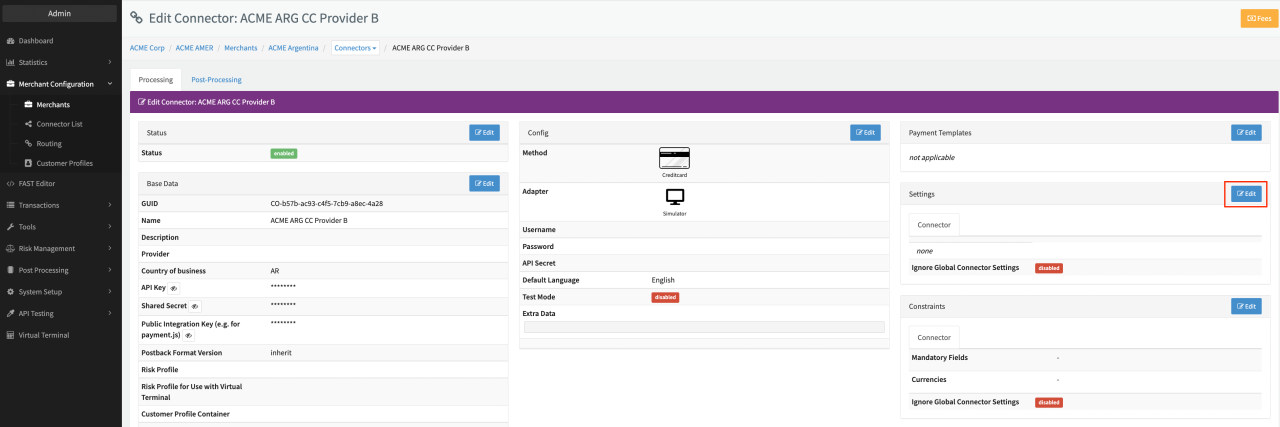Screen dimensions: 1280x427
Task: Open Dashboard from the sidebar
Action: point(36,41)
